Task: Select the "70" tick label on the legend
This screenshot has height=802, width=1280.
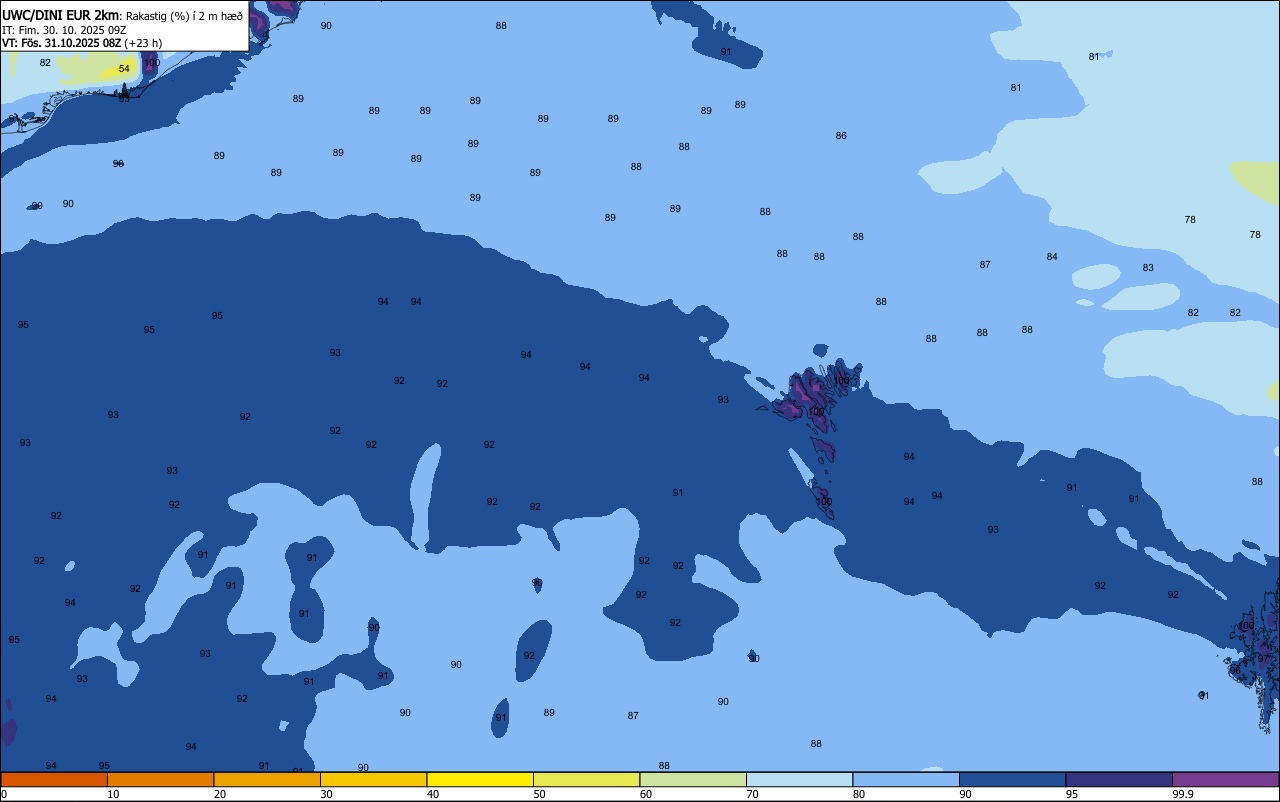Action: tap(752, 794)
